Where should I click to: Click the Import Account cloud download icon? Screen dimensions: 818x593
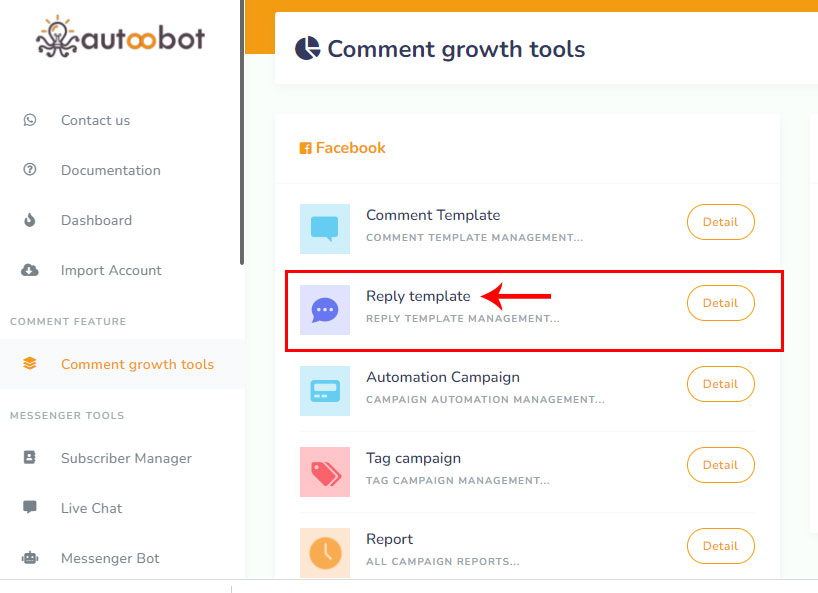pos(30,270)
